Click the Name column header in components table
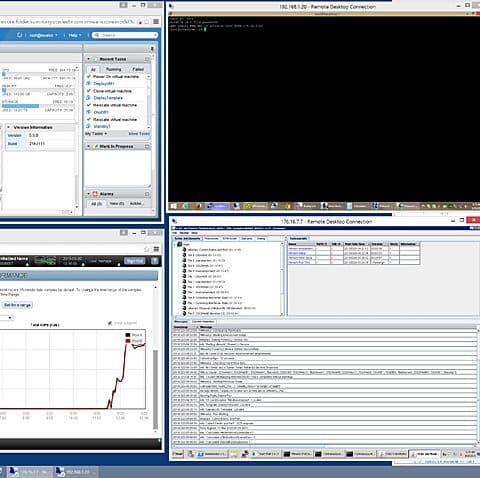 coord(301,244)
